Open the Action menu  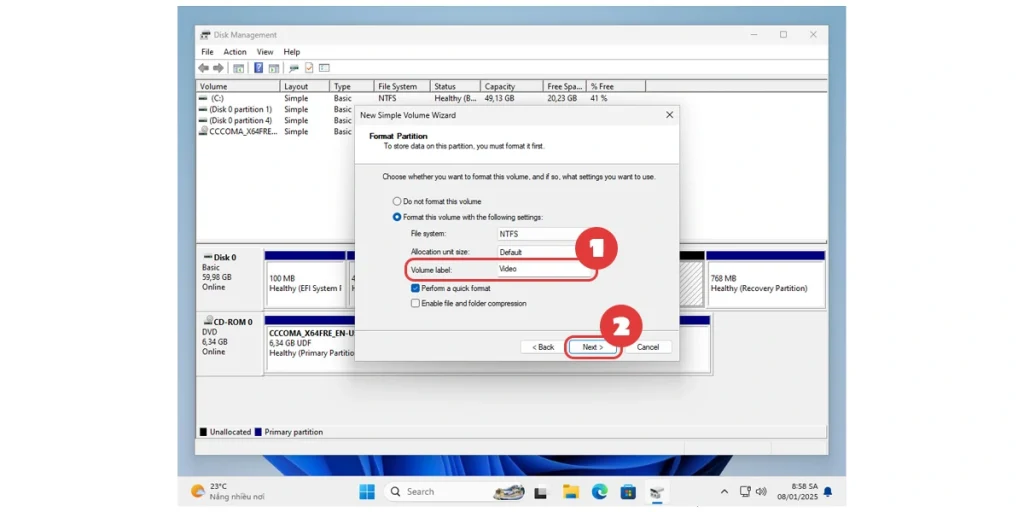pyautogui.click(x=235, y=52)
